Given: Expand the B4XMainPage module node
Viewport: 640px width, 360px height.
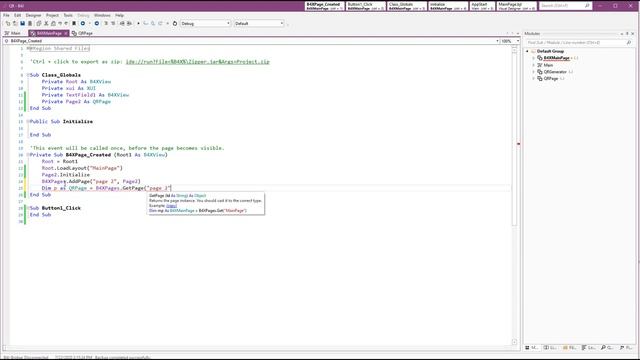Looking at the screenshot, I should pos(533,58).
